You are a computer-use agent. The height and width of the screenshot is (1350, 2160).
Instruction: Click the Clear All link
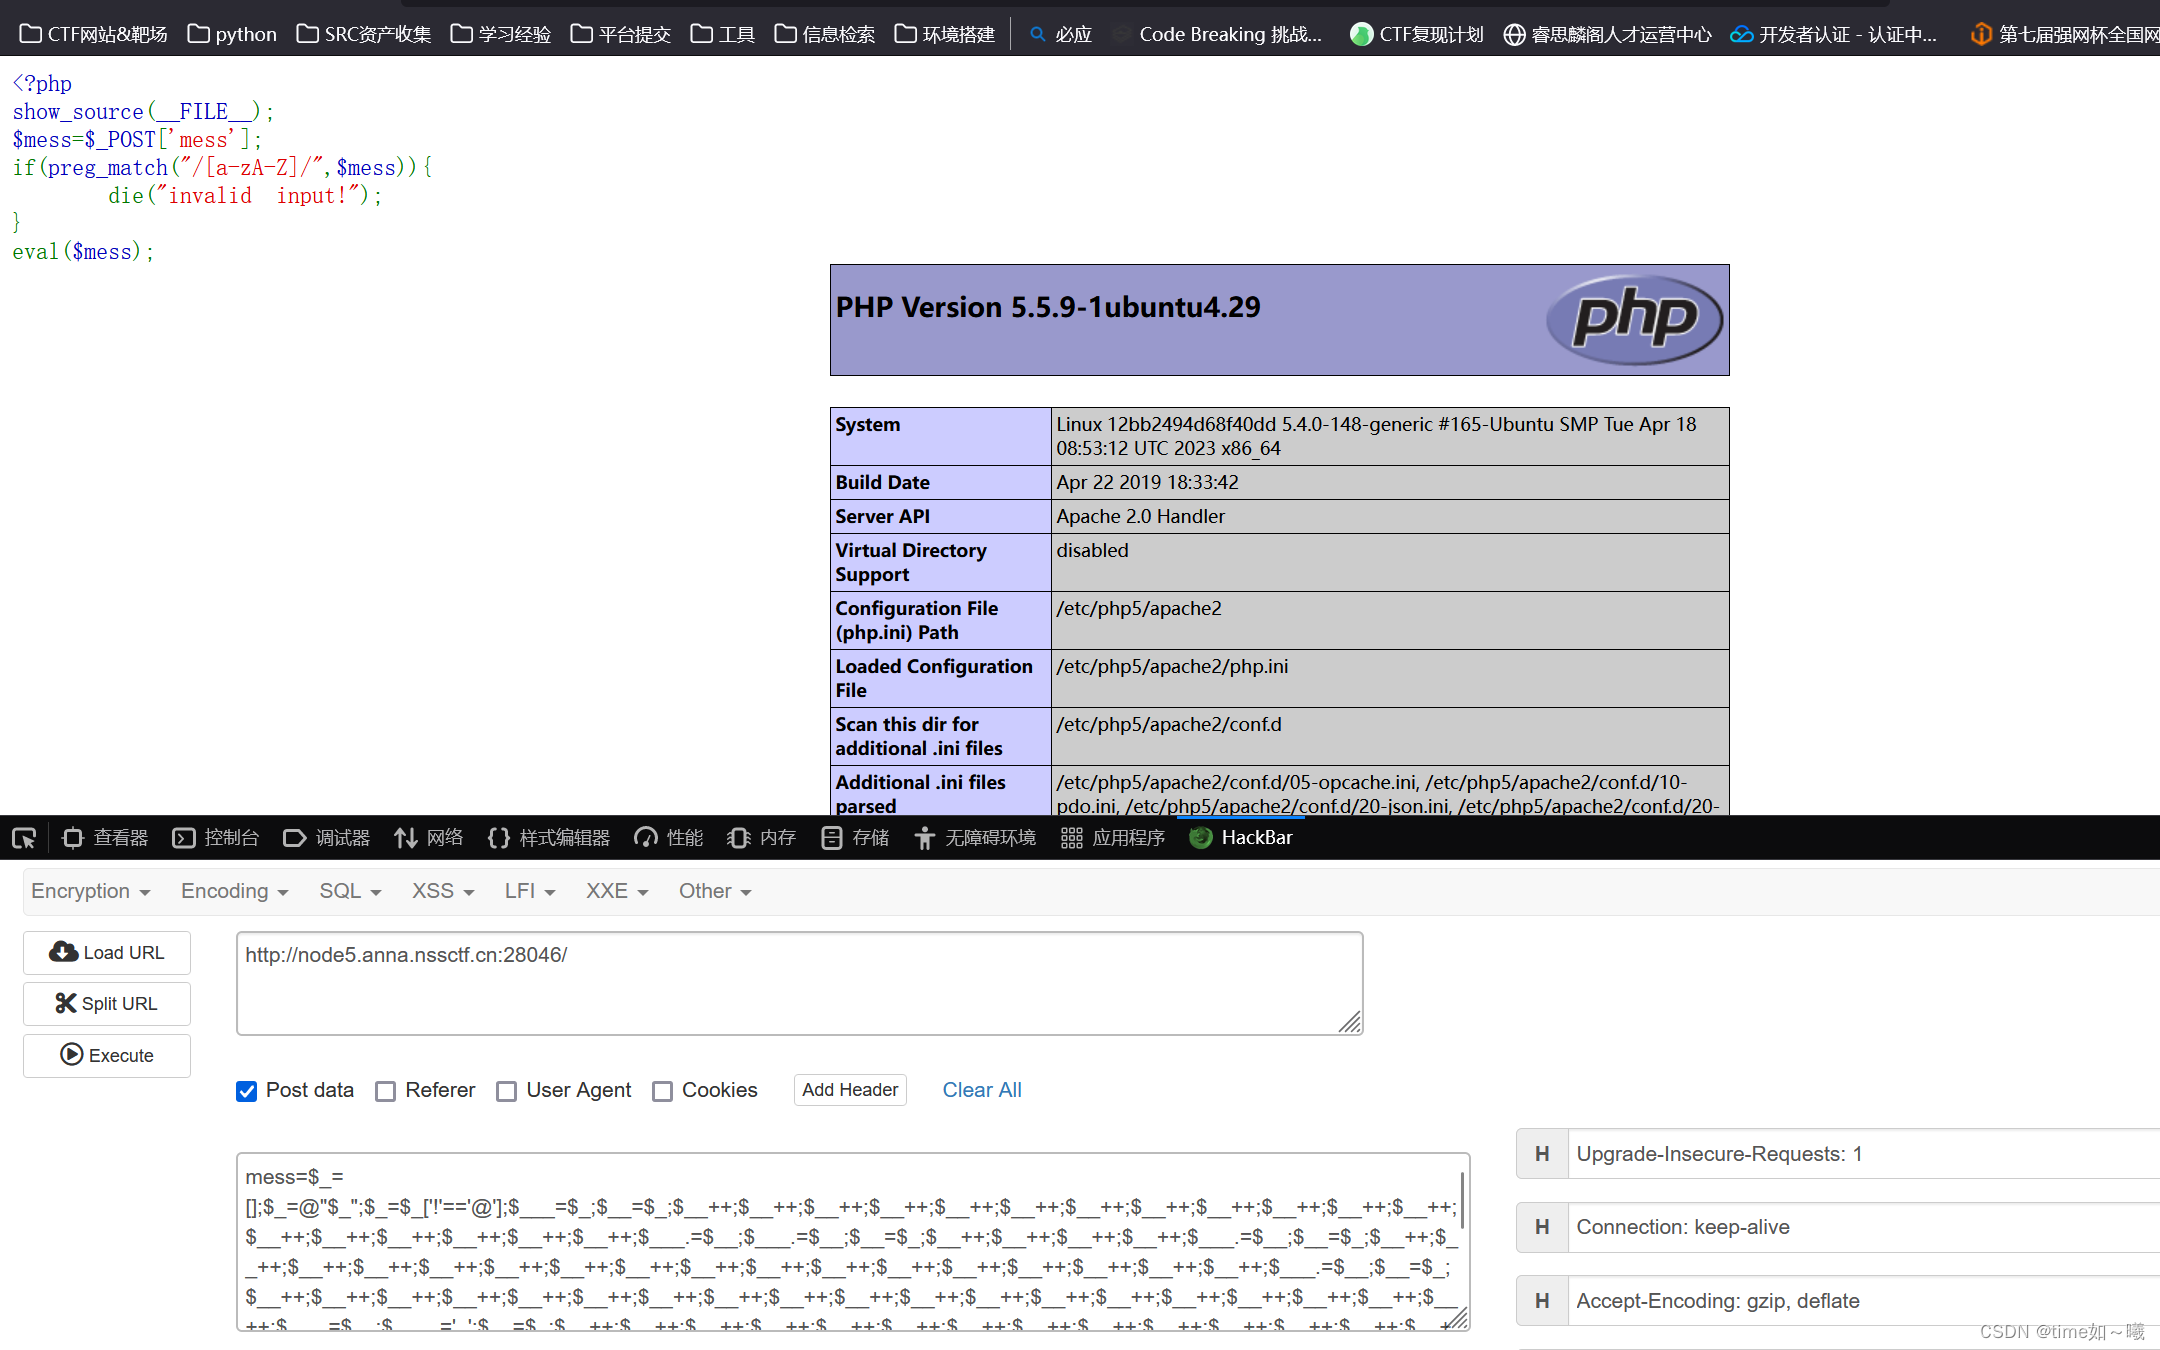[982, 1090]
